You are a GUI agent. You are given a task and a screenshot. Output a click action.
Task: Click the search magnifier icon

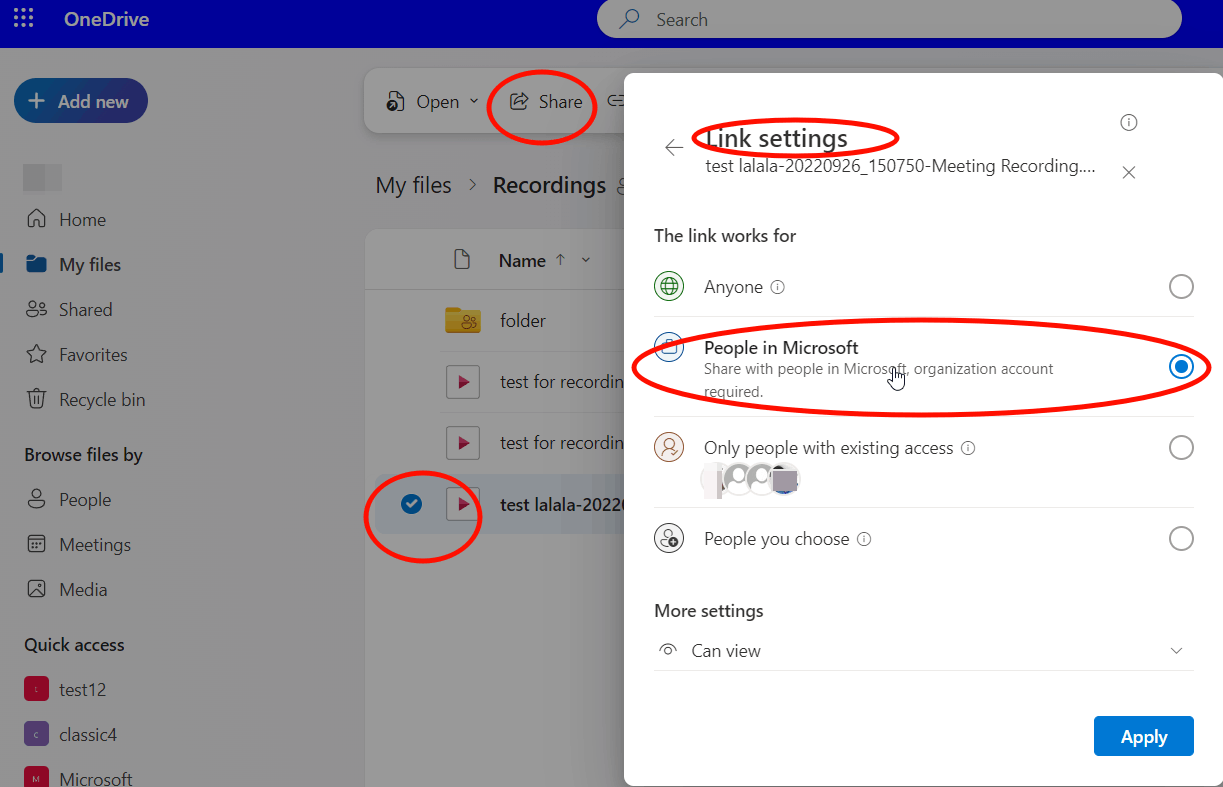[629, 19]
